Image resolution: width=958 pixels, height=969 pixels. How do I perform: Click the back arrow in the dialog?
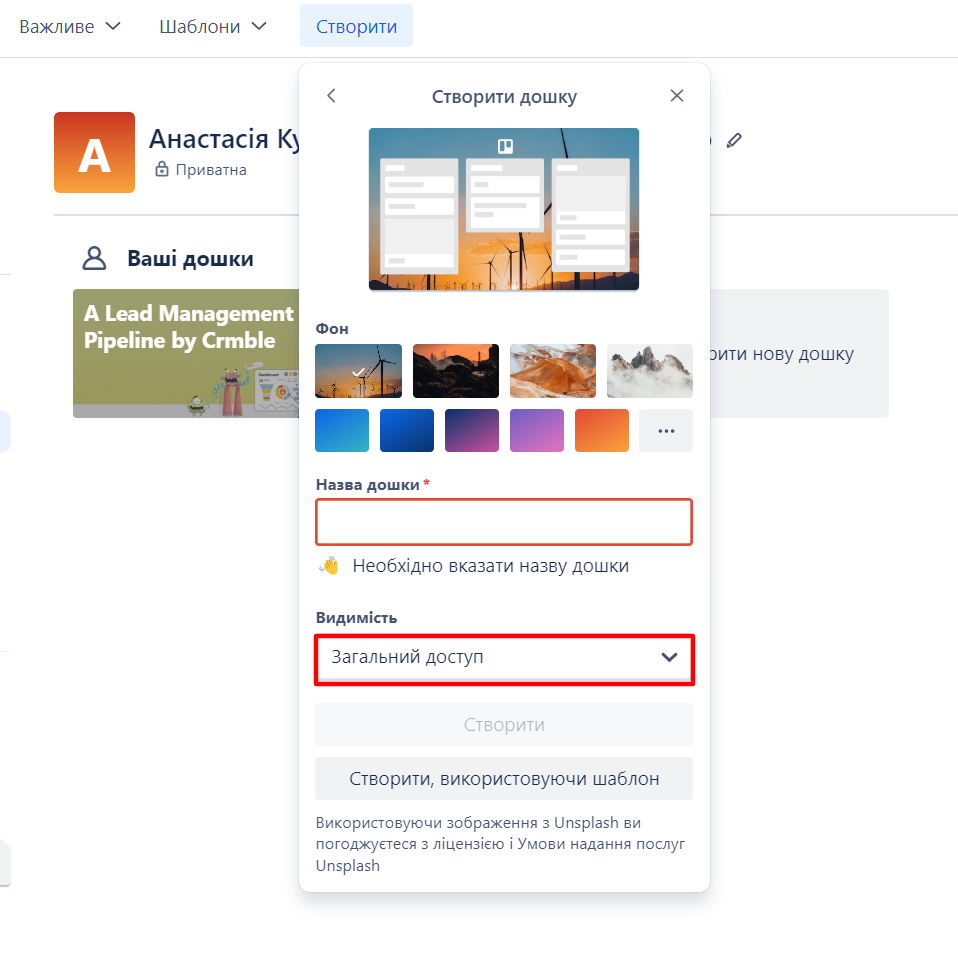(x=331, y=96)
